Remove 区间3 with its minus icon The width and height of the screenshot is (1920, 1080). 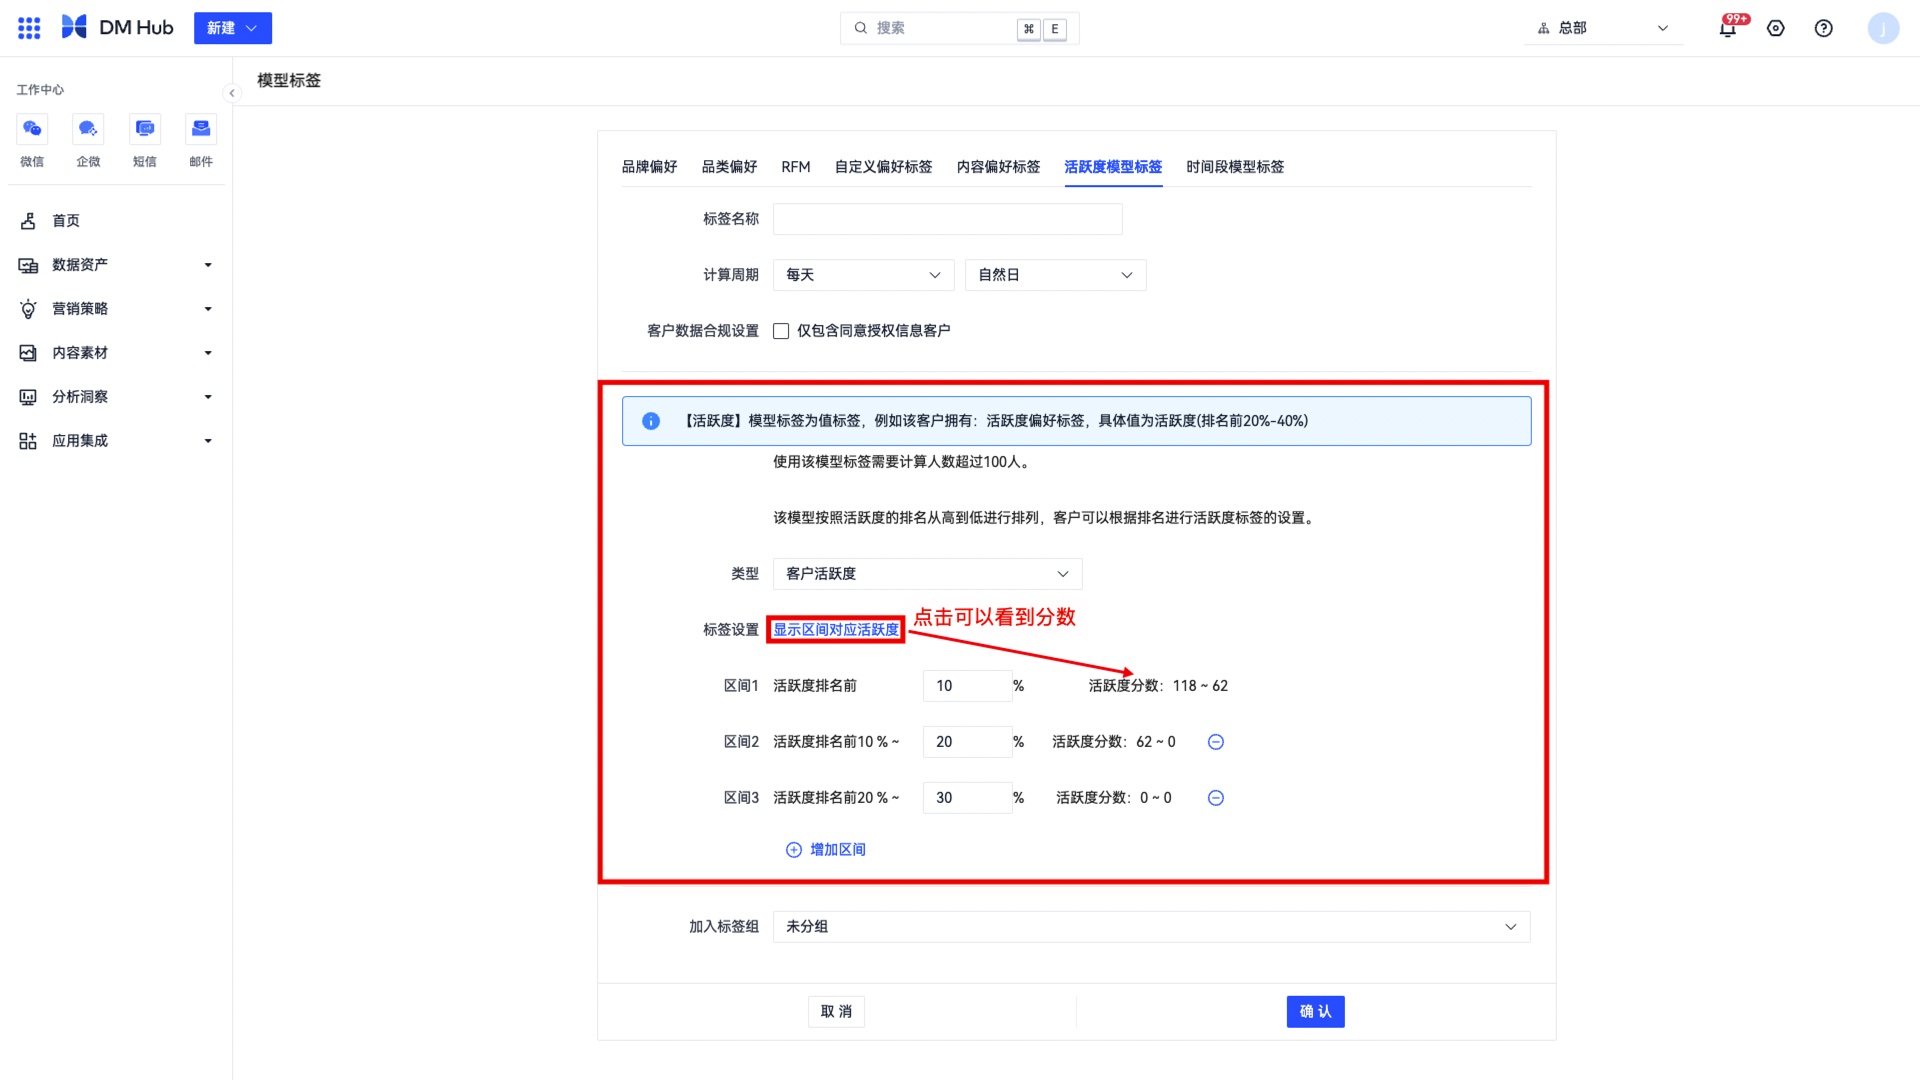point(1216,798)
